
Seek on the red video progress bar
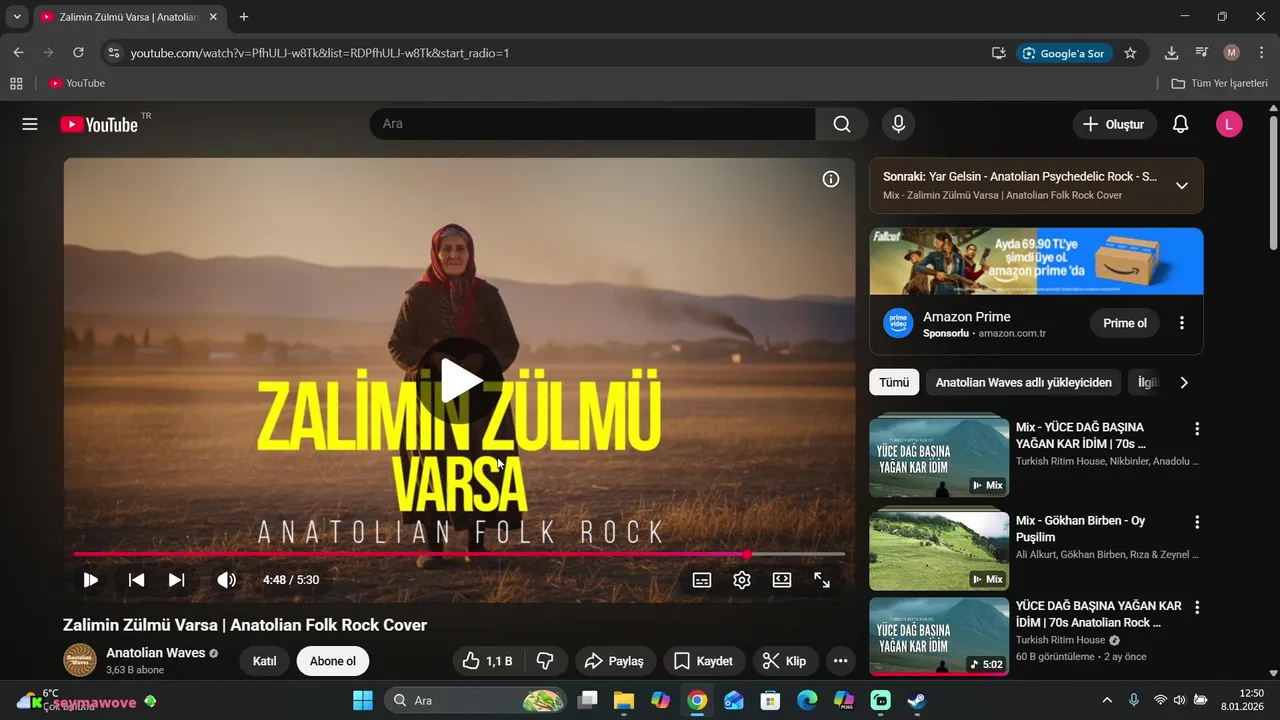point(459,554)
